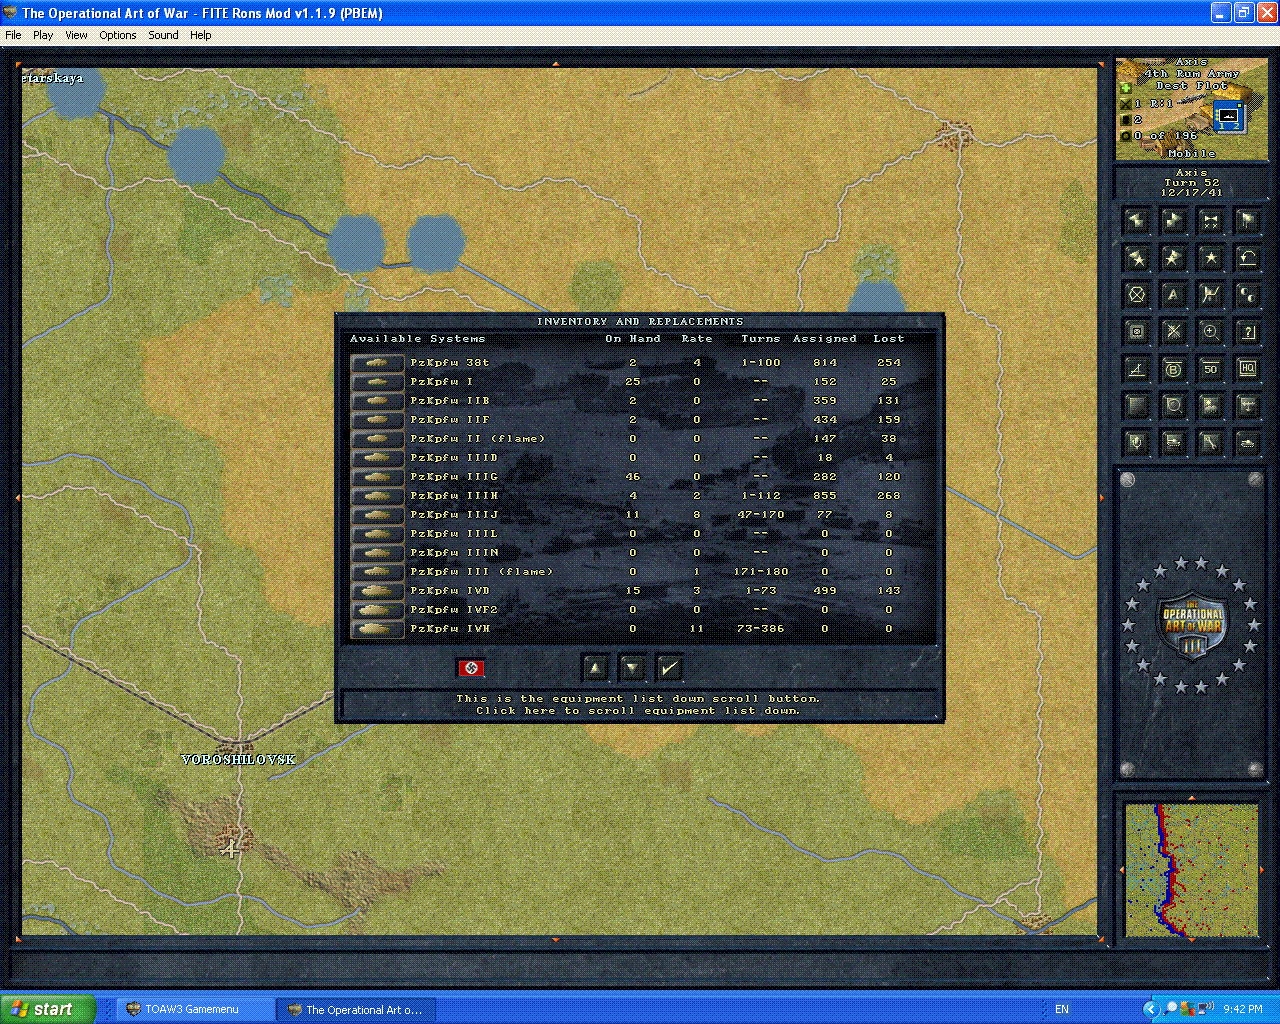The height and width of the screenshot is (1024, 1280).
Task: Switch to TOAW3 Gamemenu in the taskbar
Action: (196, 1009)
